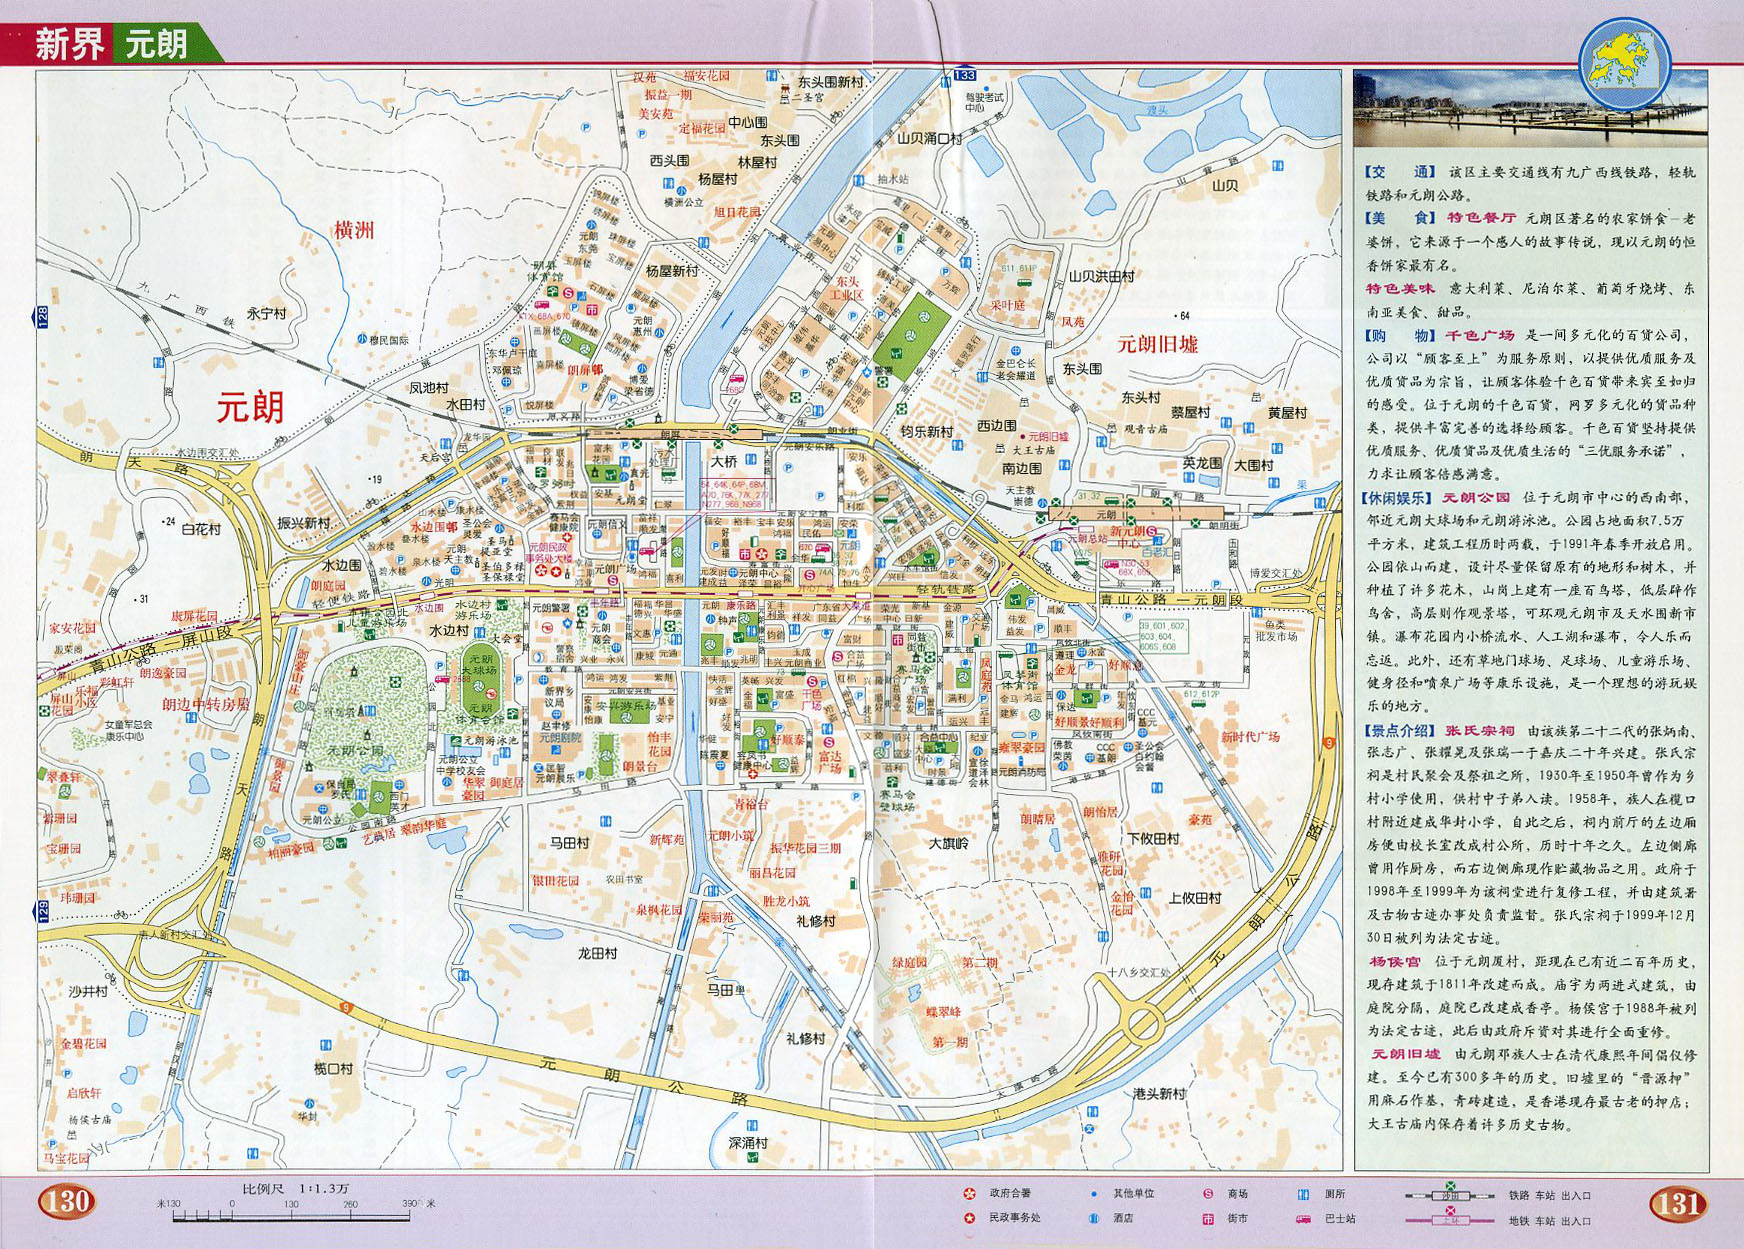Click the 厕所 toilet legend icon
This screenshot has height=1249, width=1744.
click(x=1303, y=1193)
